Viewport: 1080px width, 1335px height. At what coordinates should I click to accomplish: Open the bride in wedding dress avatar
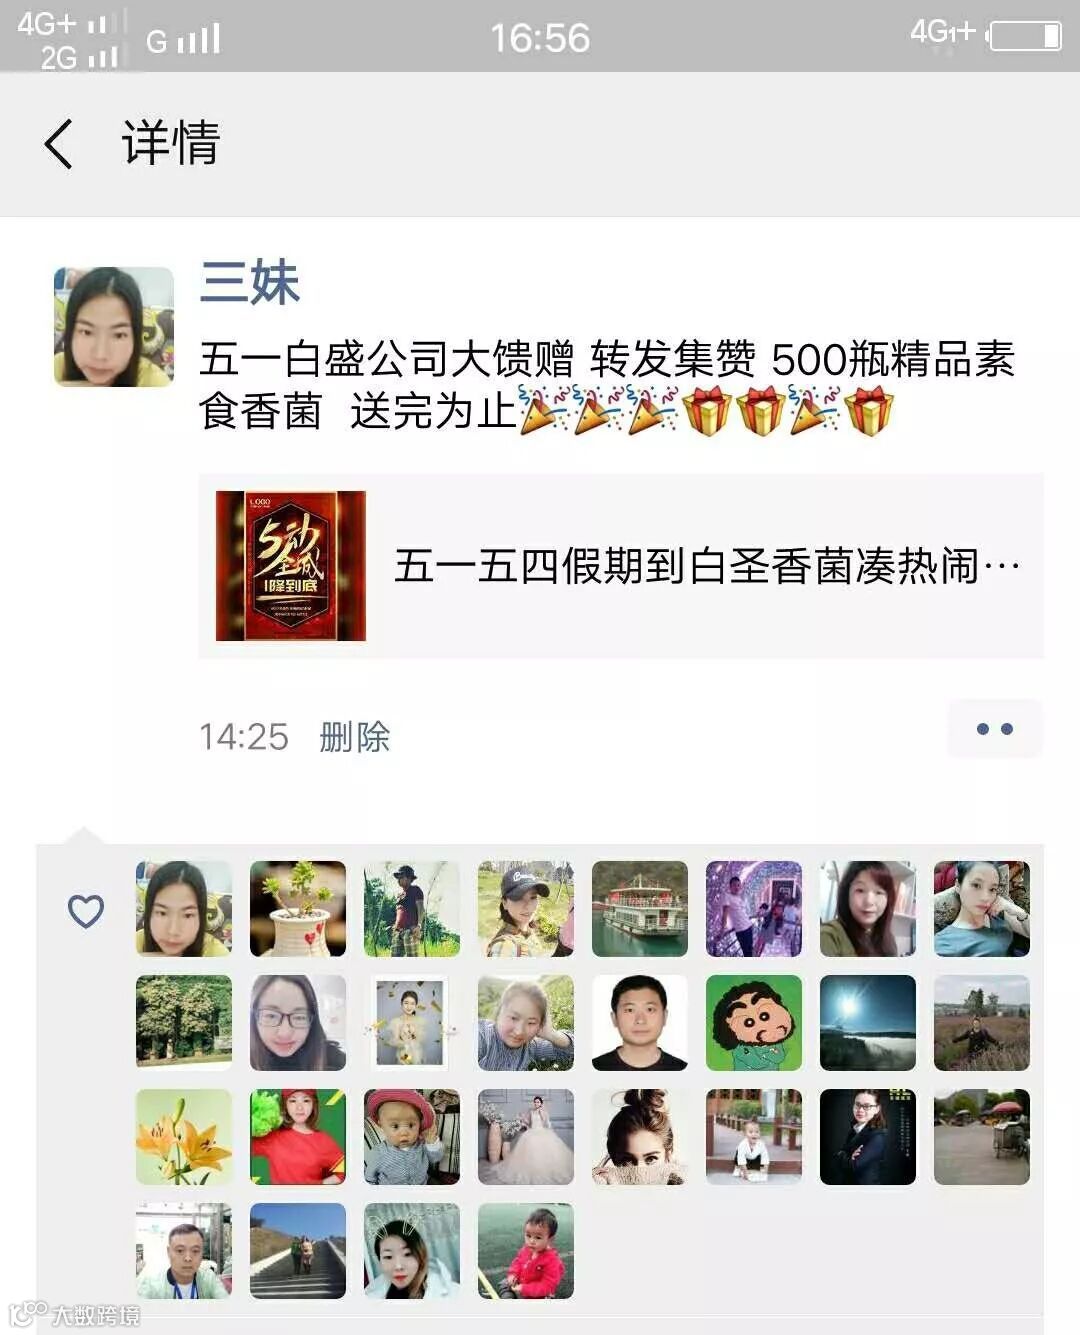(x=526, y=1137)
